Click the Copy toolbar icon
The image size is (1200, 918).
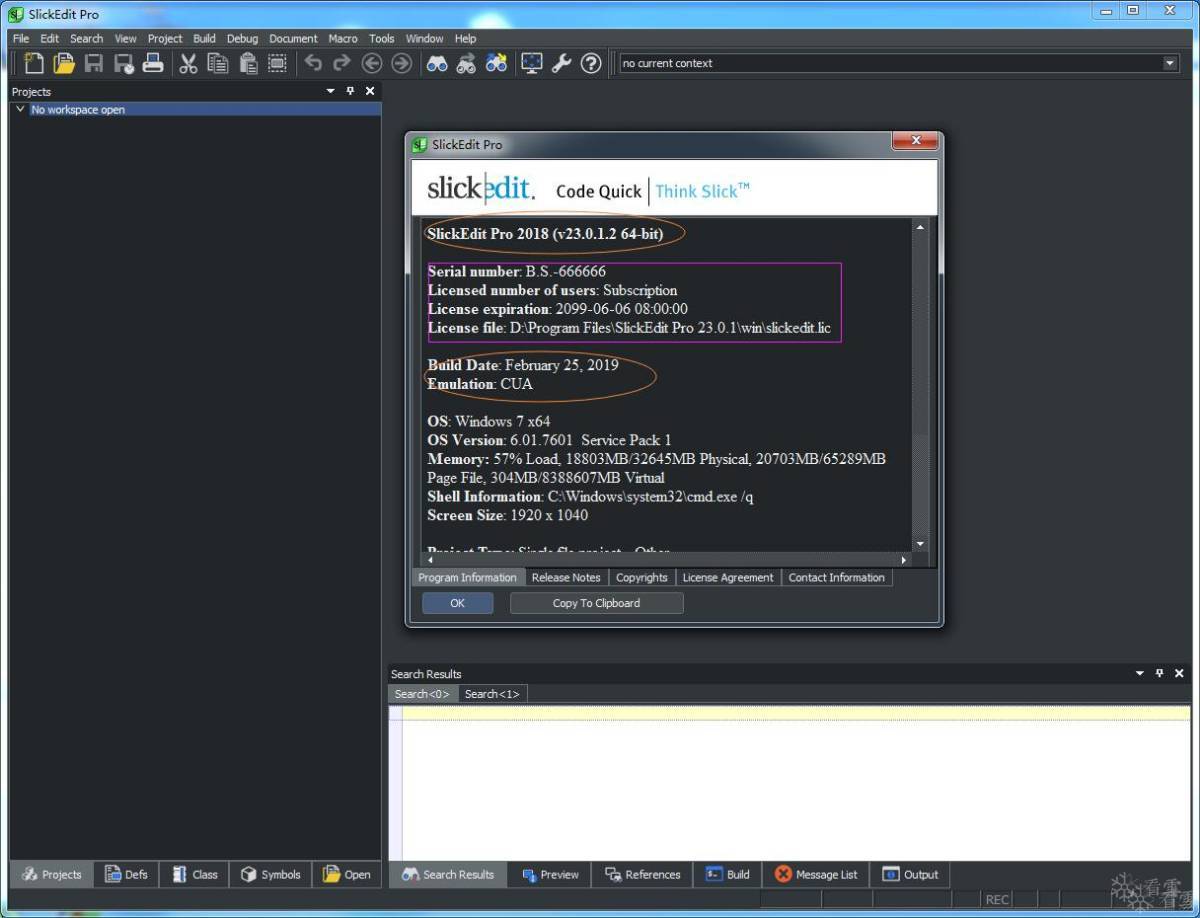(218, 63)
